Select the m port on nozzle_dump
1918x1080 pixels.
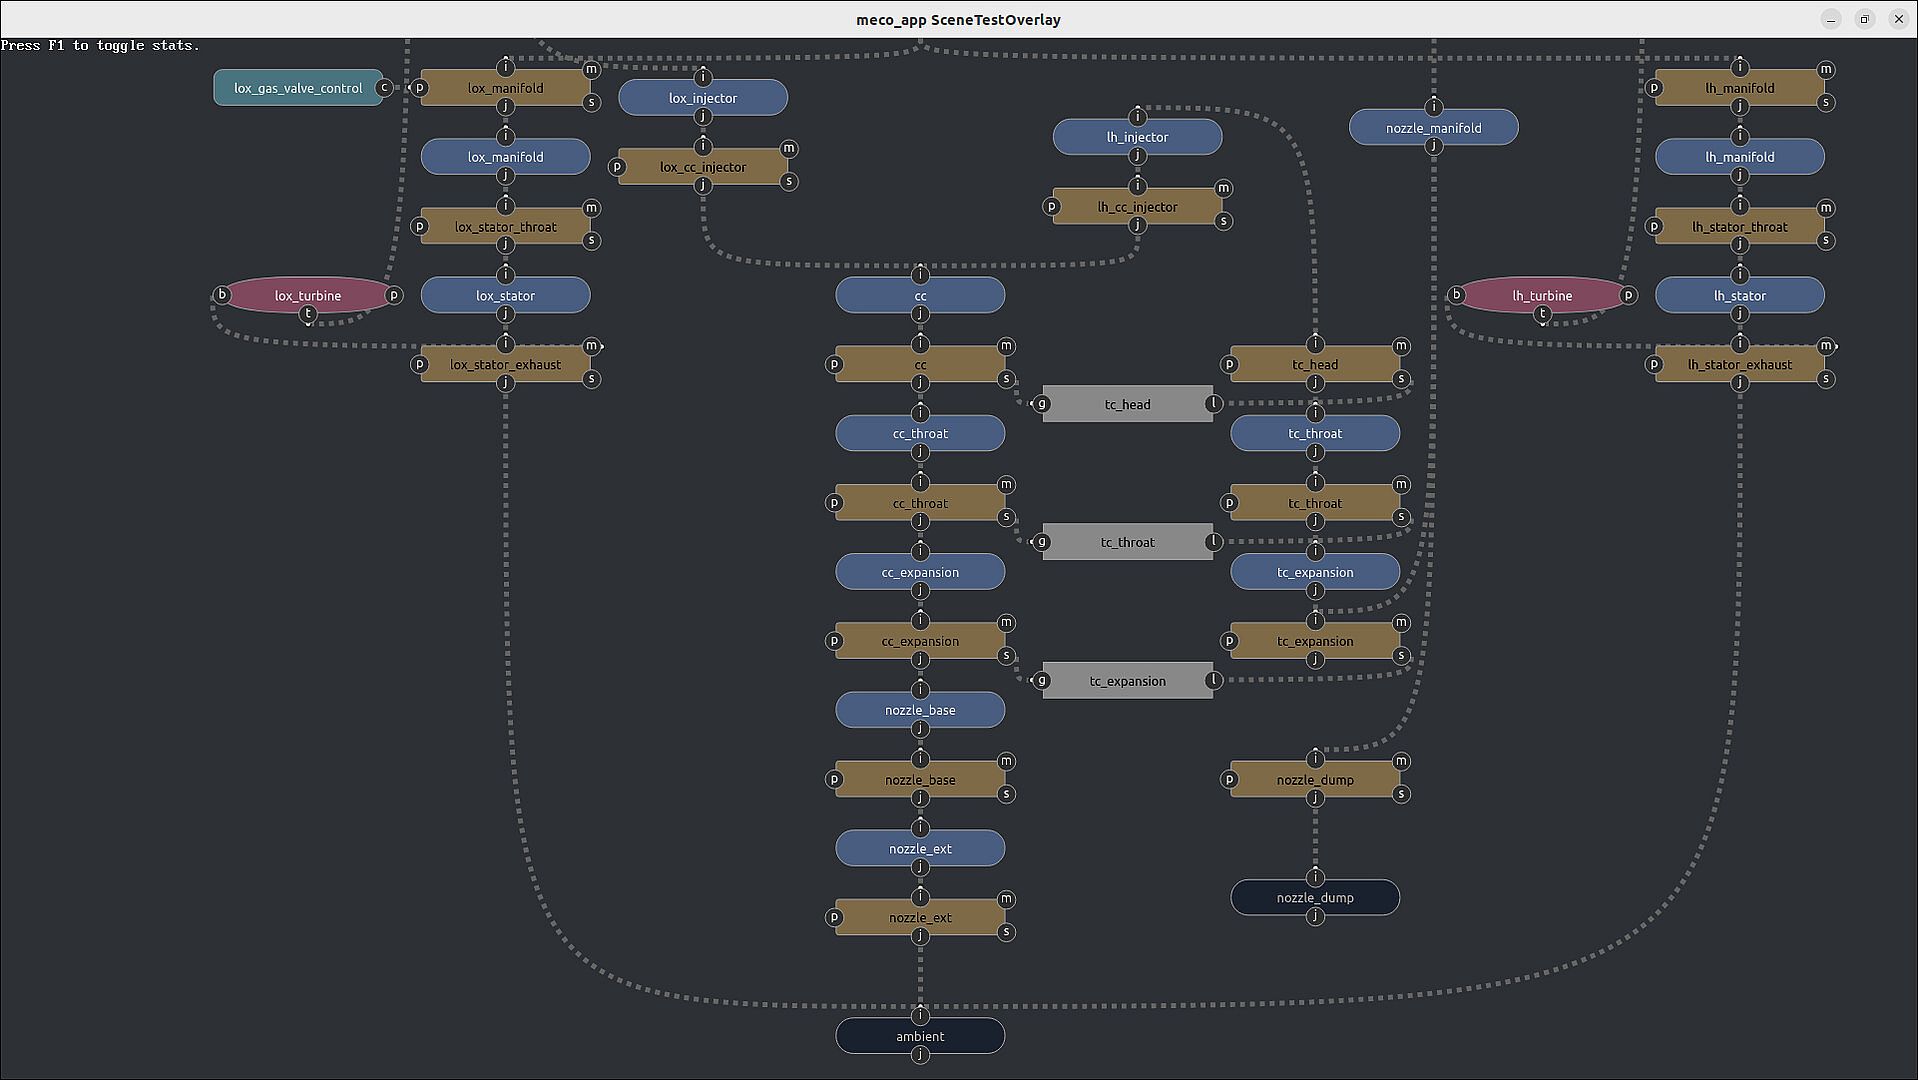pos(1401,761)
